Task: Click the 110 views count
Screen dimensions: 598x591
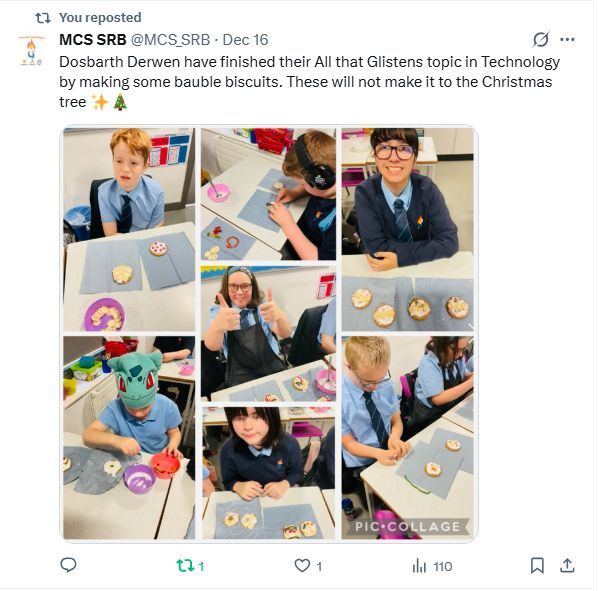Action: [442, 567]
